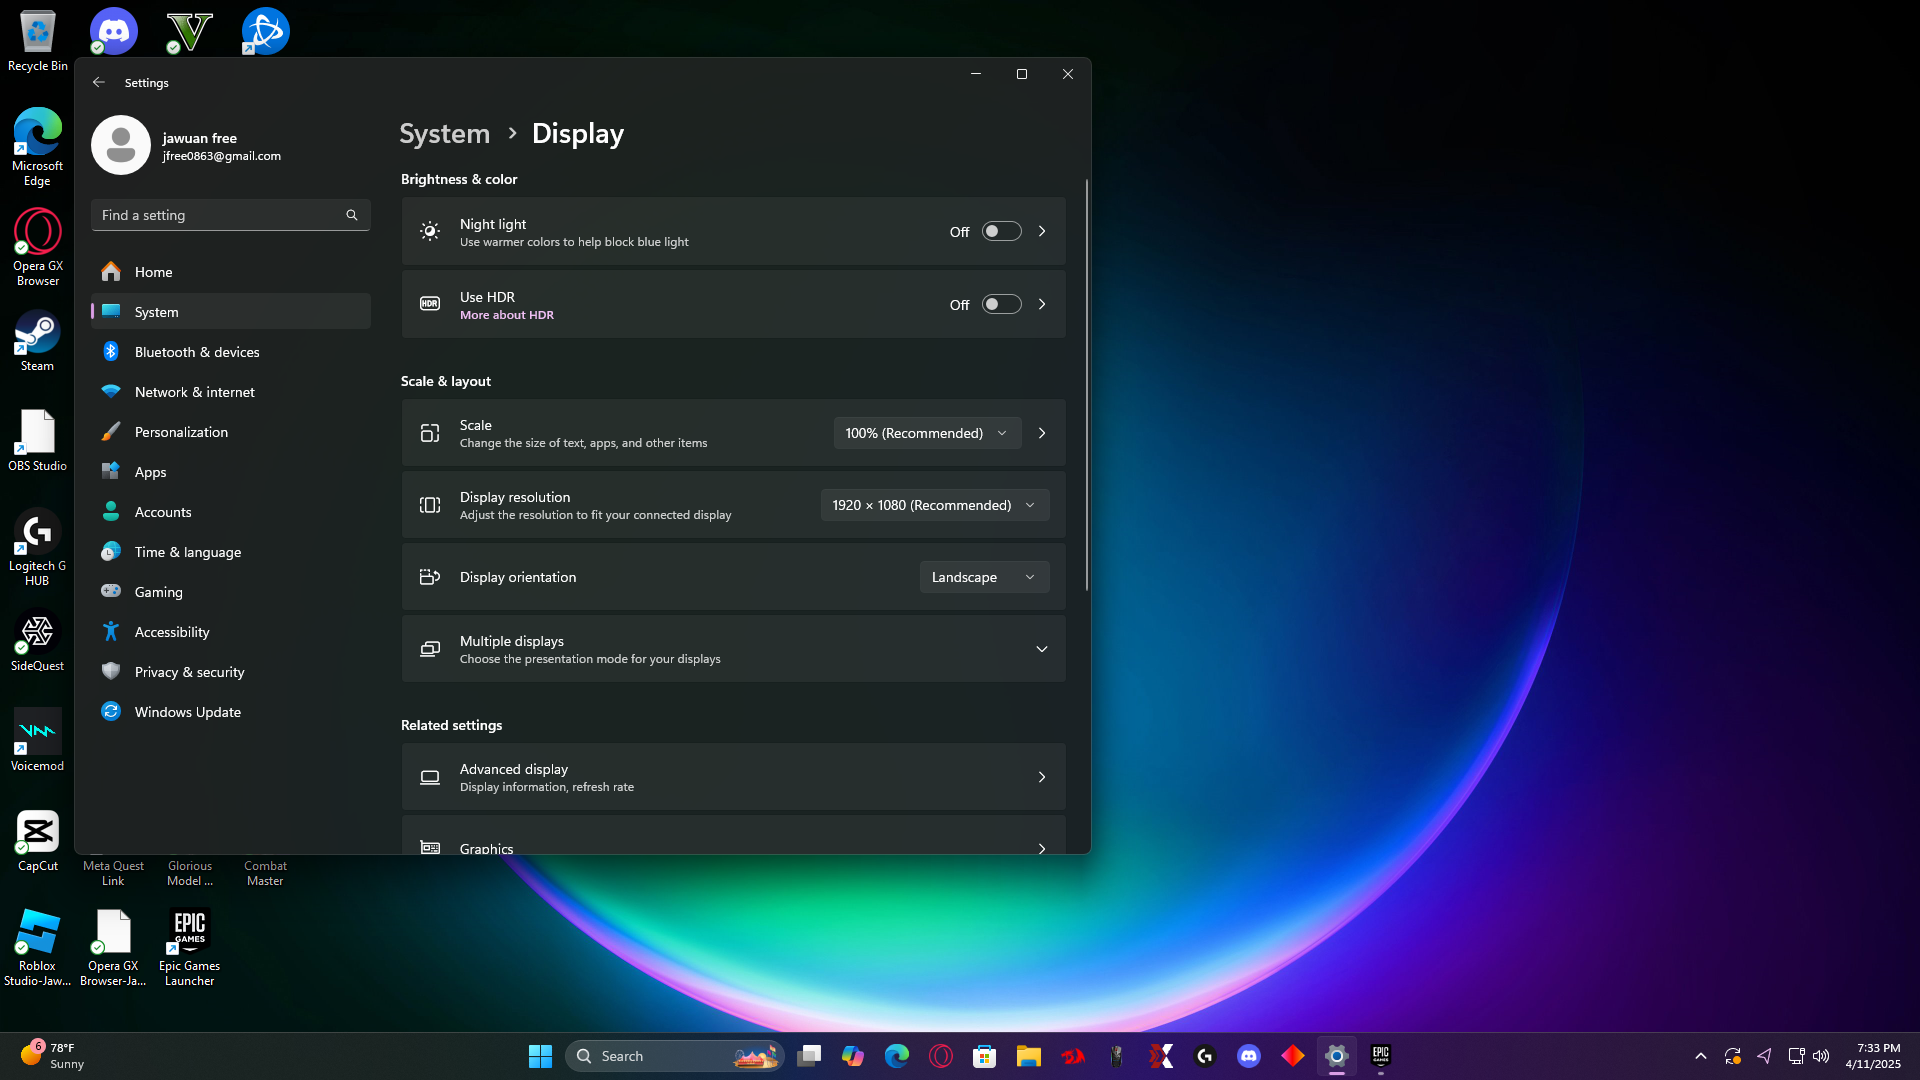Viewport: 1920px width, 1080px height.
Task: Open Windows Update in Settings sidebar
Action: 231,712
